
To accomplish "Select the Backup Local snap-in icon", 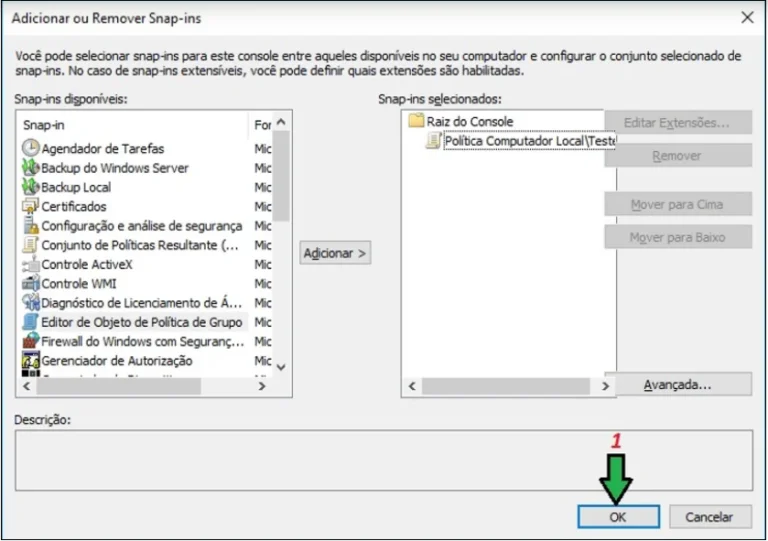I will click(x=31, y=187).
